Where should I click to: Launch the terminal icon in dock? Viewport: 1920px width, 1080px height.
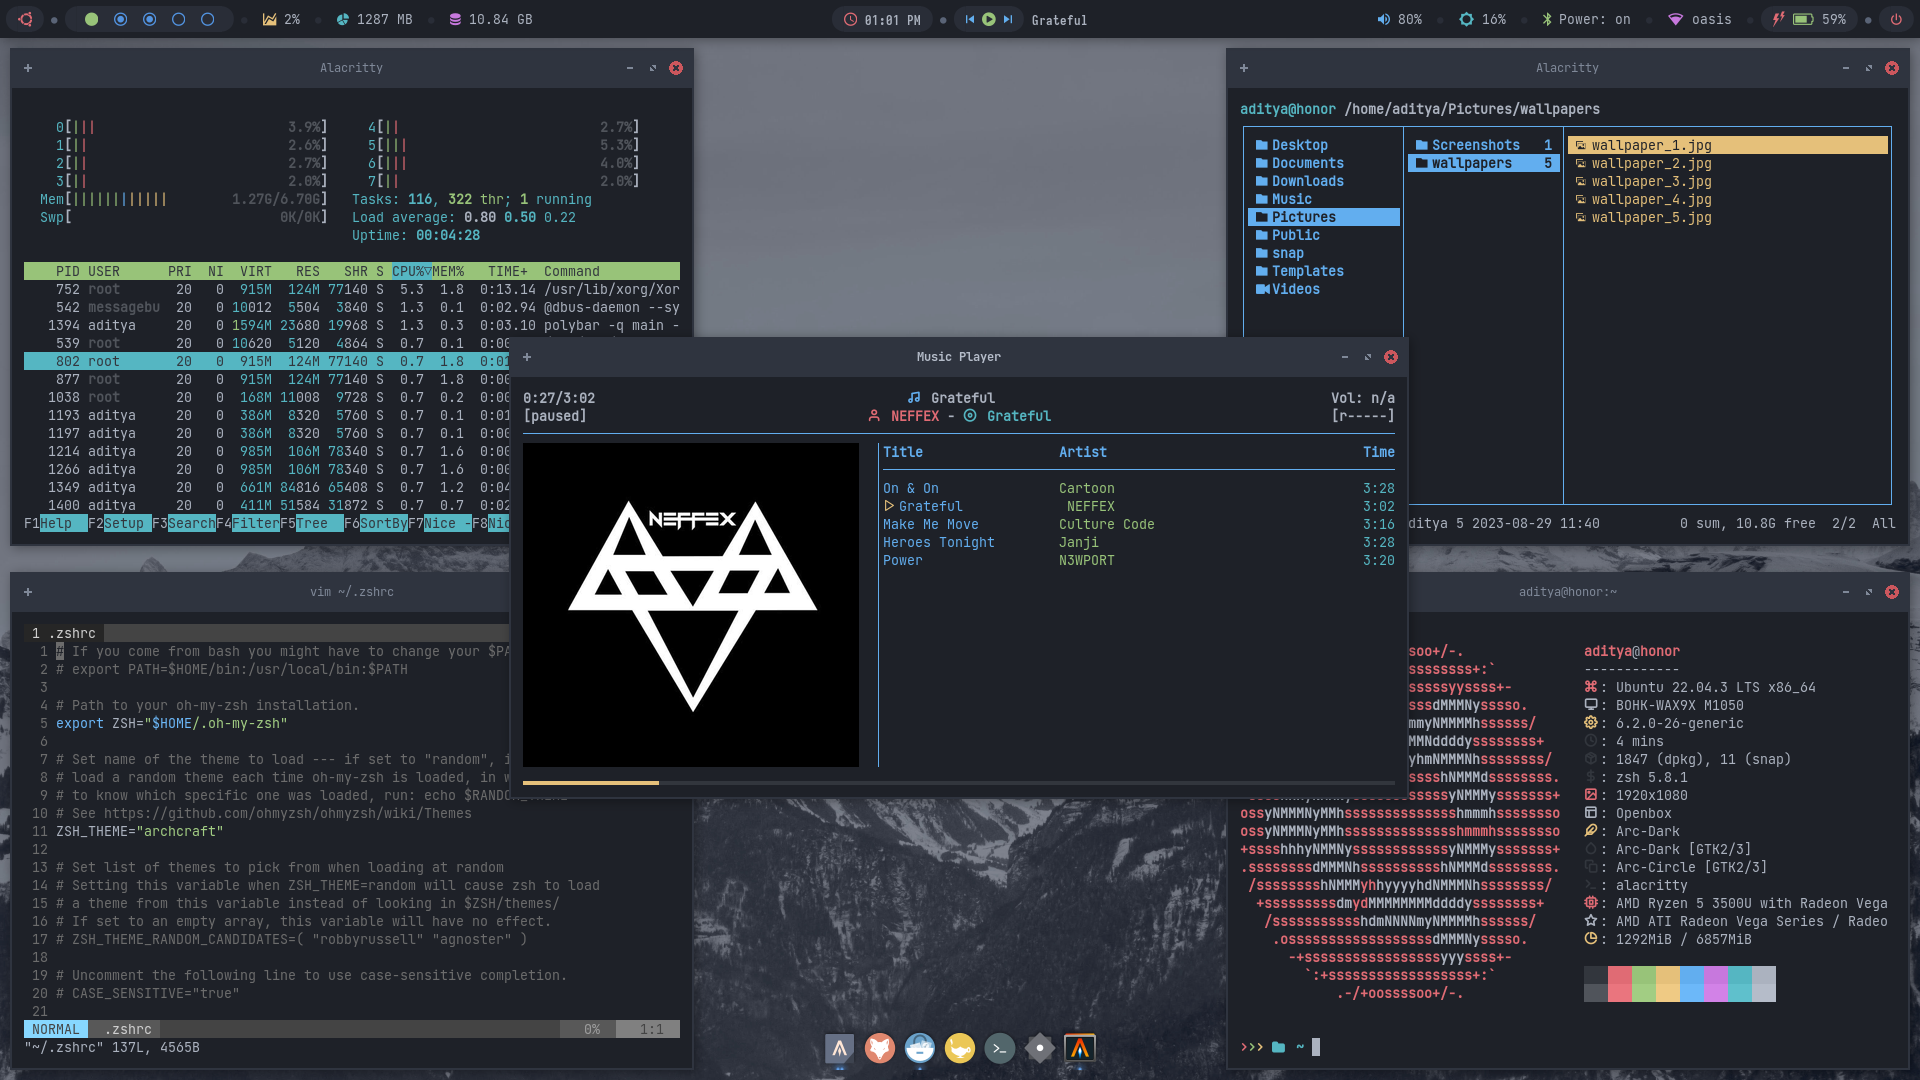click(999, 1048)
